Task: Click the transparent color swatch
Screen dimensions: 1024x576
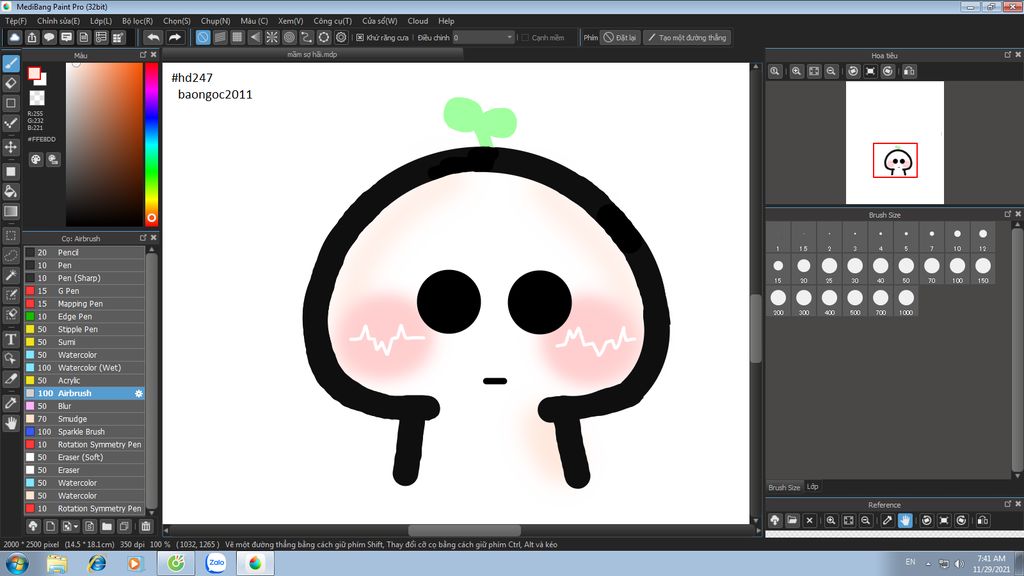Action: pos(37,98)
